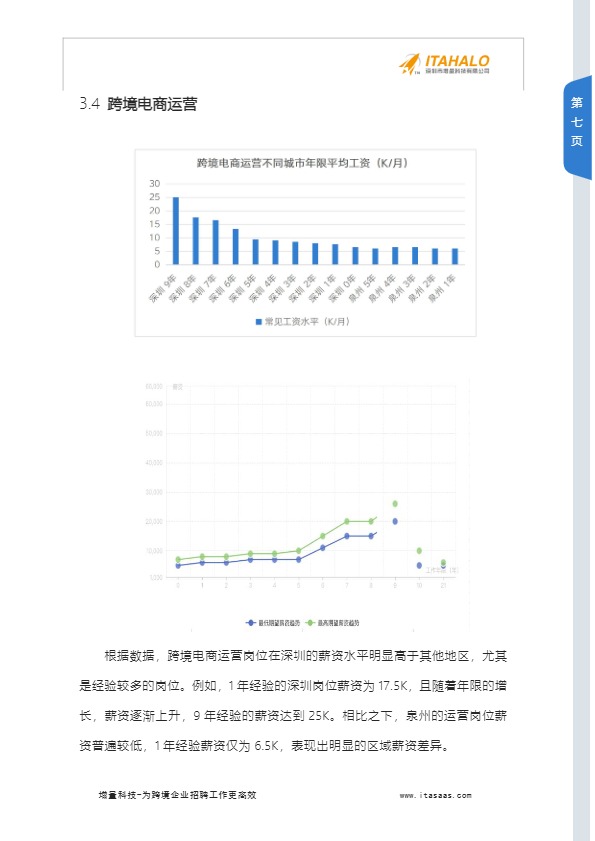The width and height of the screenshot is (595, 841).
Task: Click the blue legend square 常见工资水平
Action: pos(258,322)
